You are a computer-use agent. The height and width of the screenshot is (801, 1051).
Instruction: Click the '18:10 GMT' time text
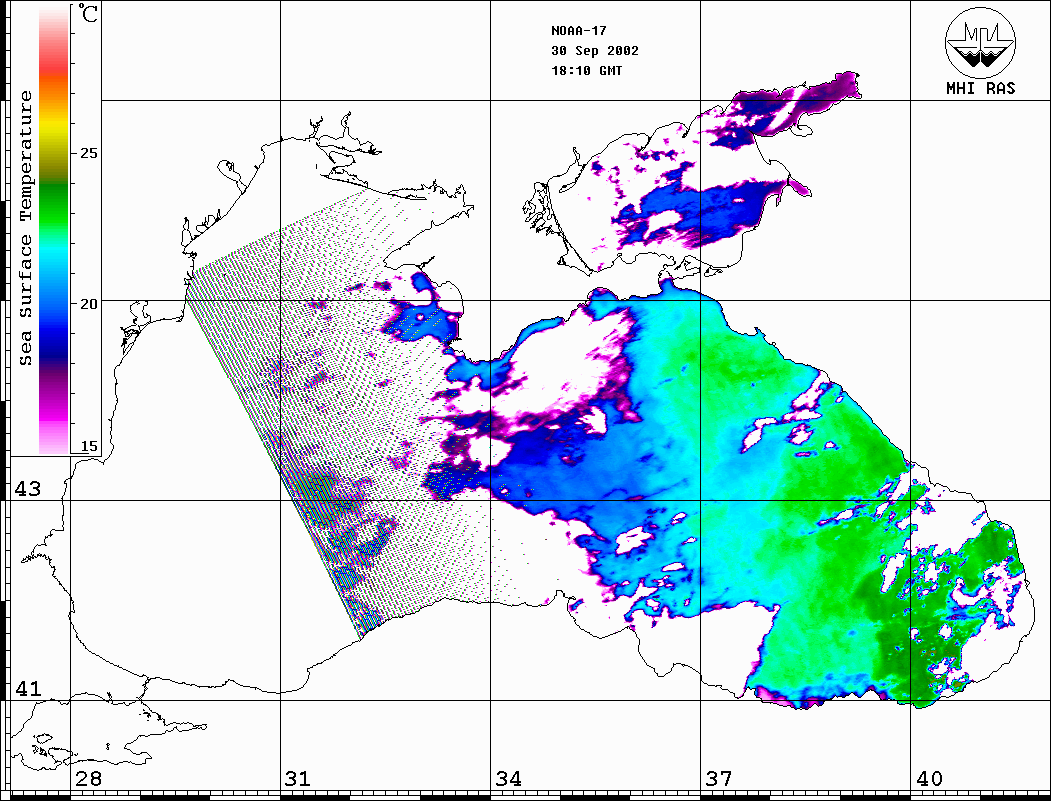tap(586, 70)
